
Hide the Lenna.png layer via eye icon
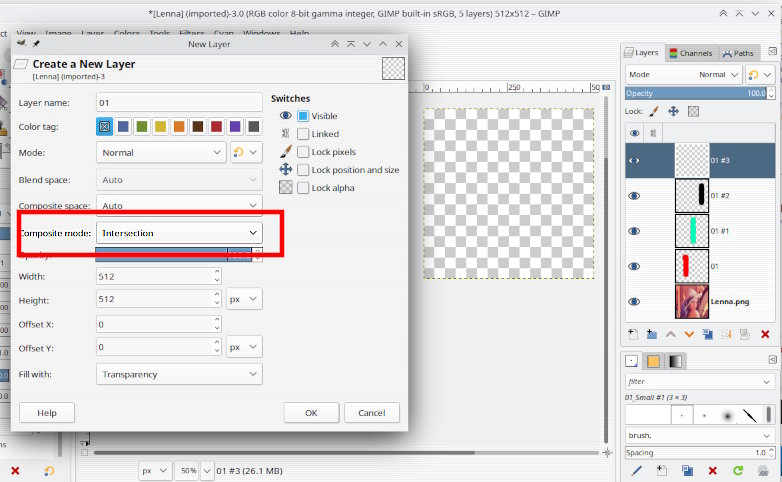point(634,301)
